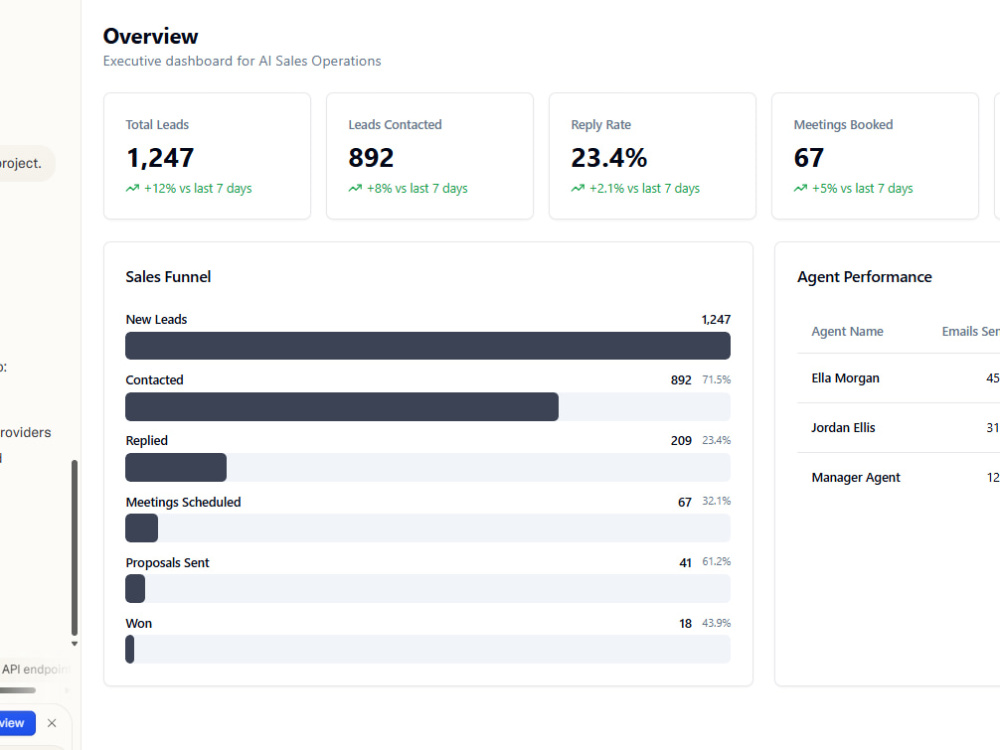
Task: Select the Reply Rate value 23.4%
Action: pyautogui.click(x=609, y=158)
